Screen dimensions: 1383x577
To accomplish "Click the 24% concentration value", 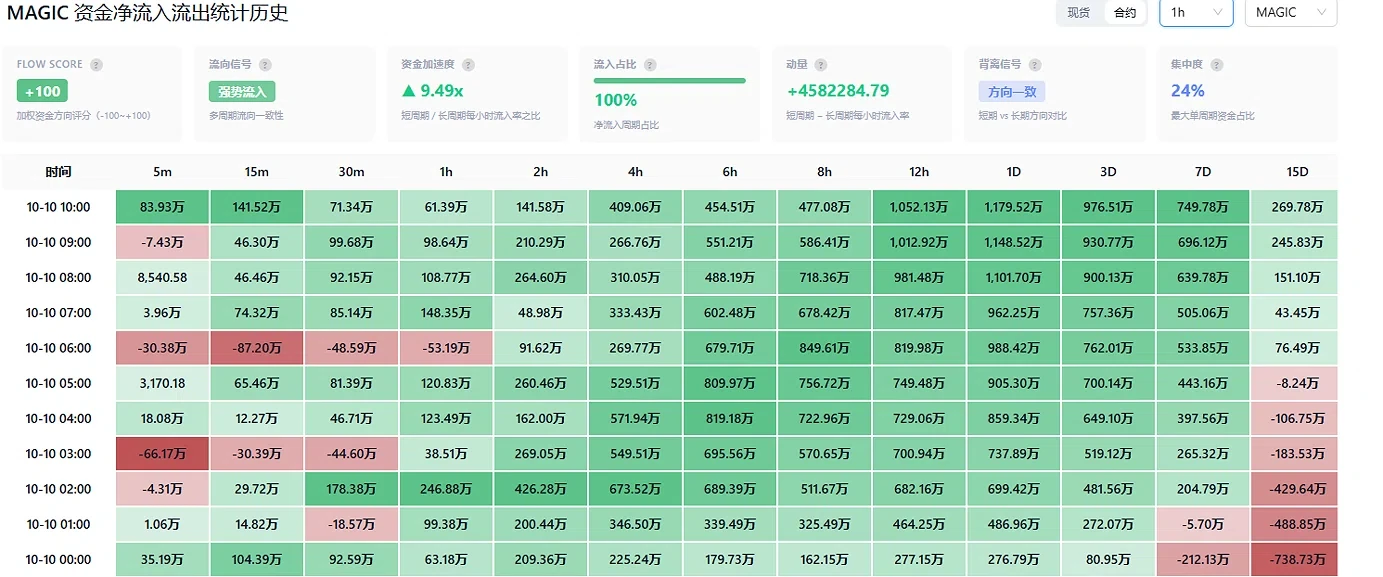I will [x=1187, y=91].
